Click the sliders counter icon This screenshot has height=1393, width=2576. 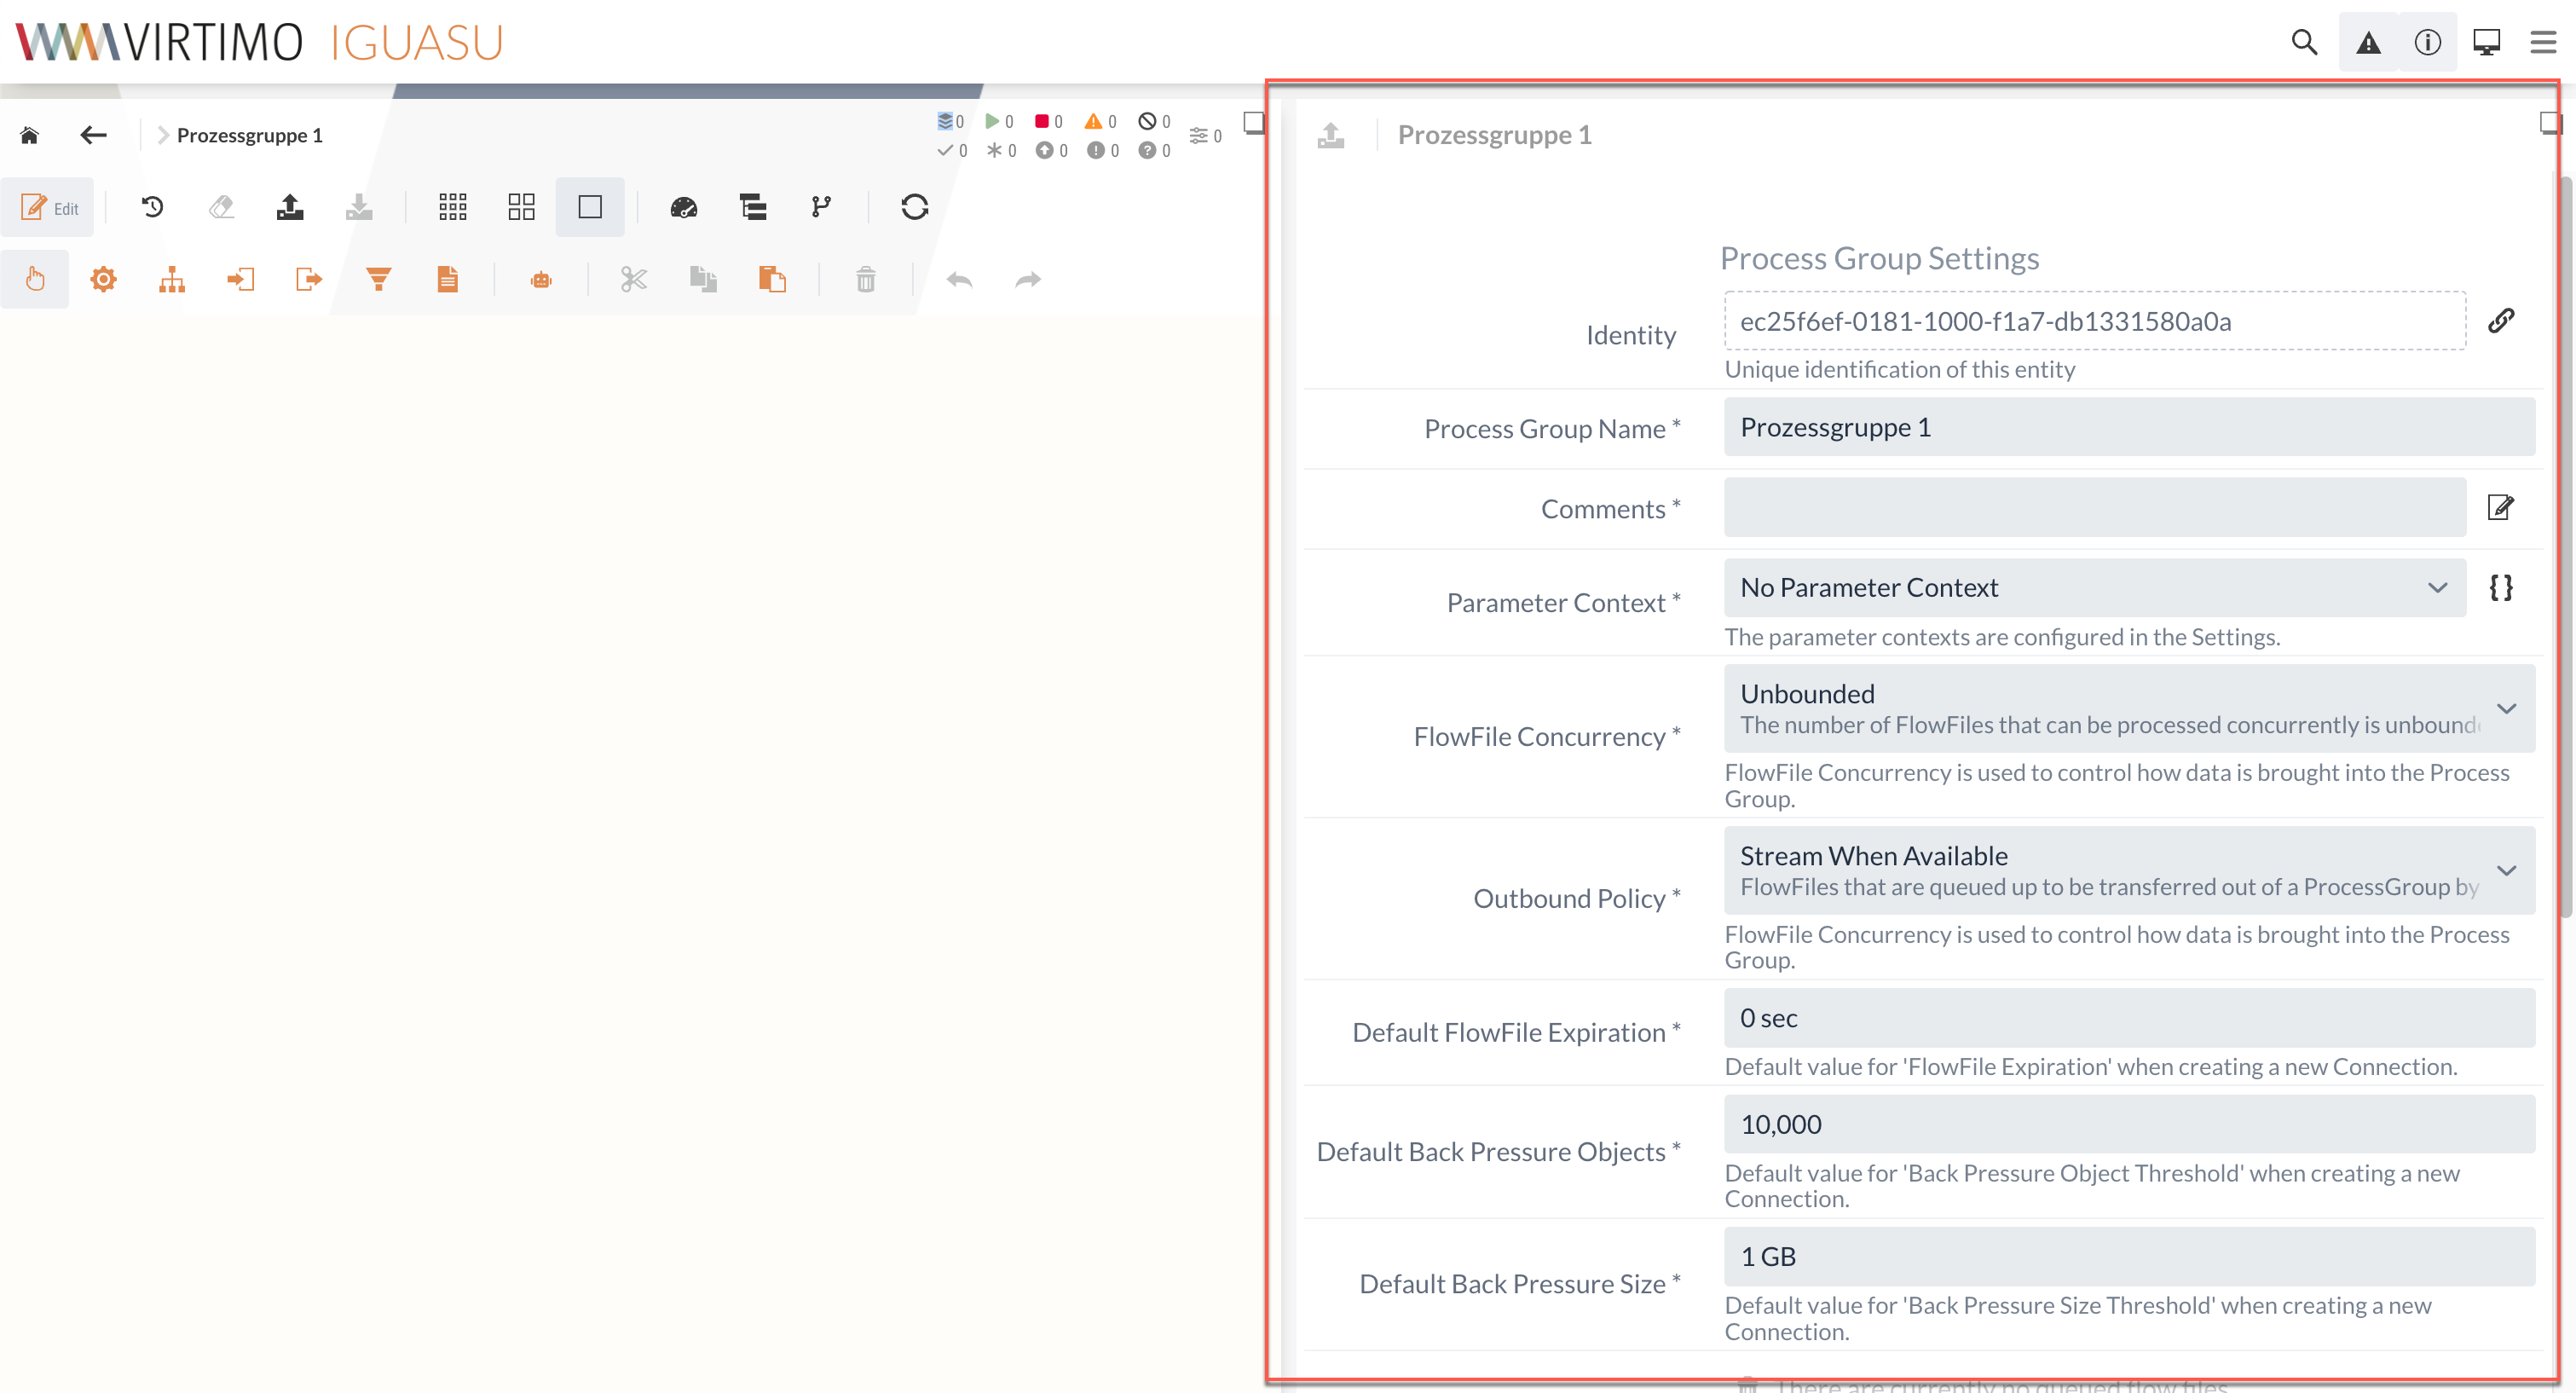point(1205,135)
